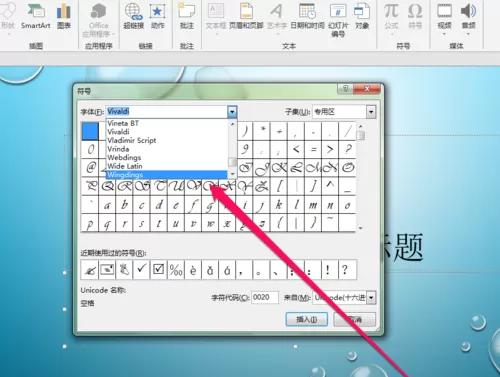Viewport: 500px width, 377px height.
Task: Click the symbol grid scrollbar up arrow
Action: (x=360, y=126)
